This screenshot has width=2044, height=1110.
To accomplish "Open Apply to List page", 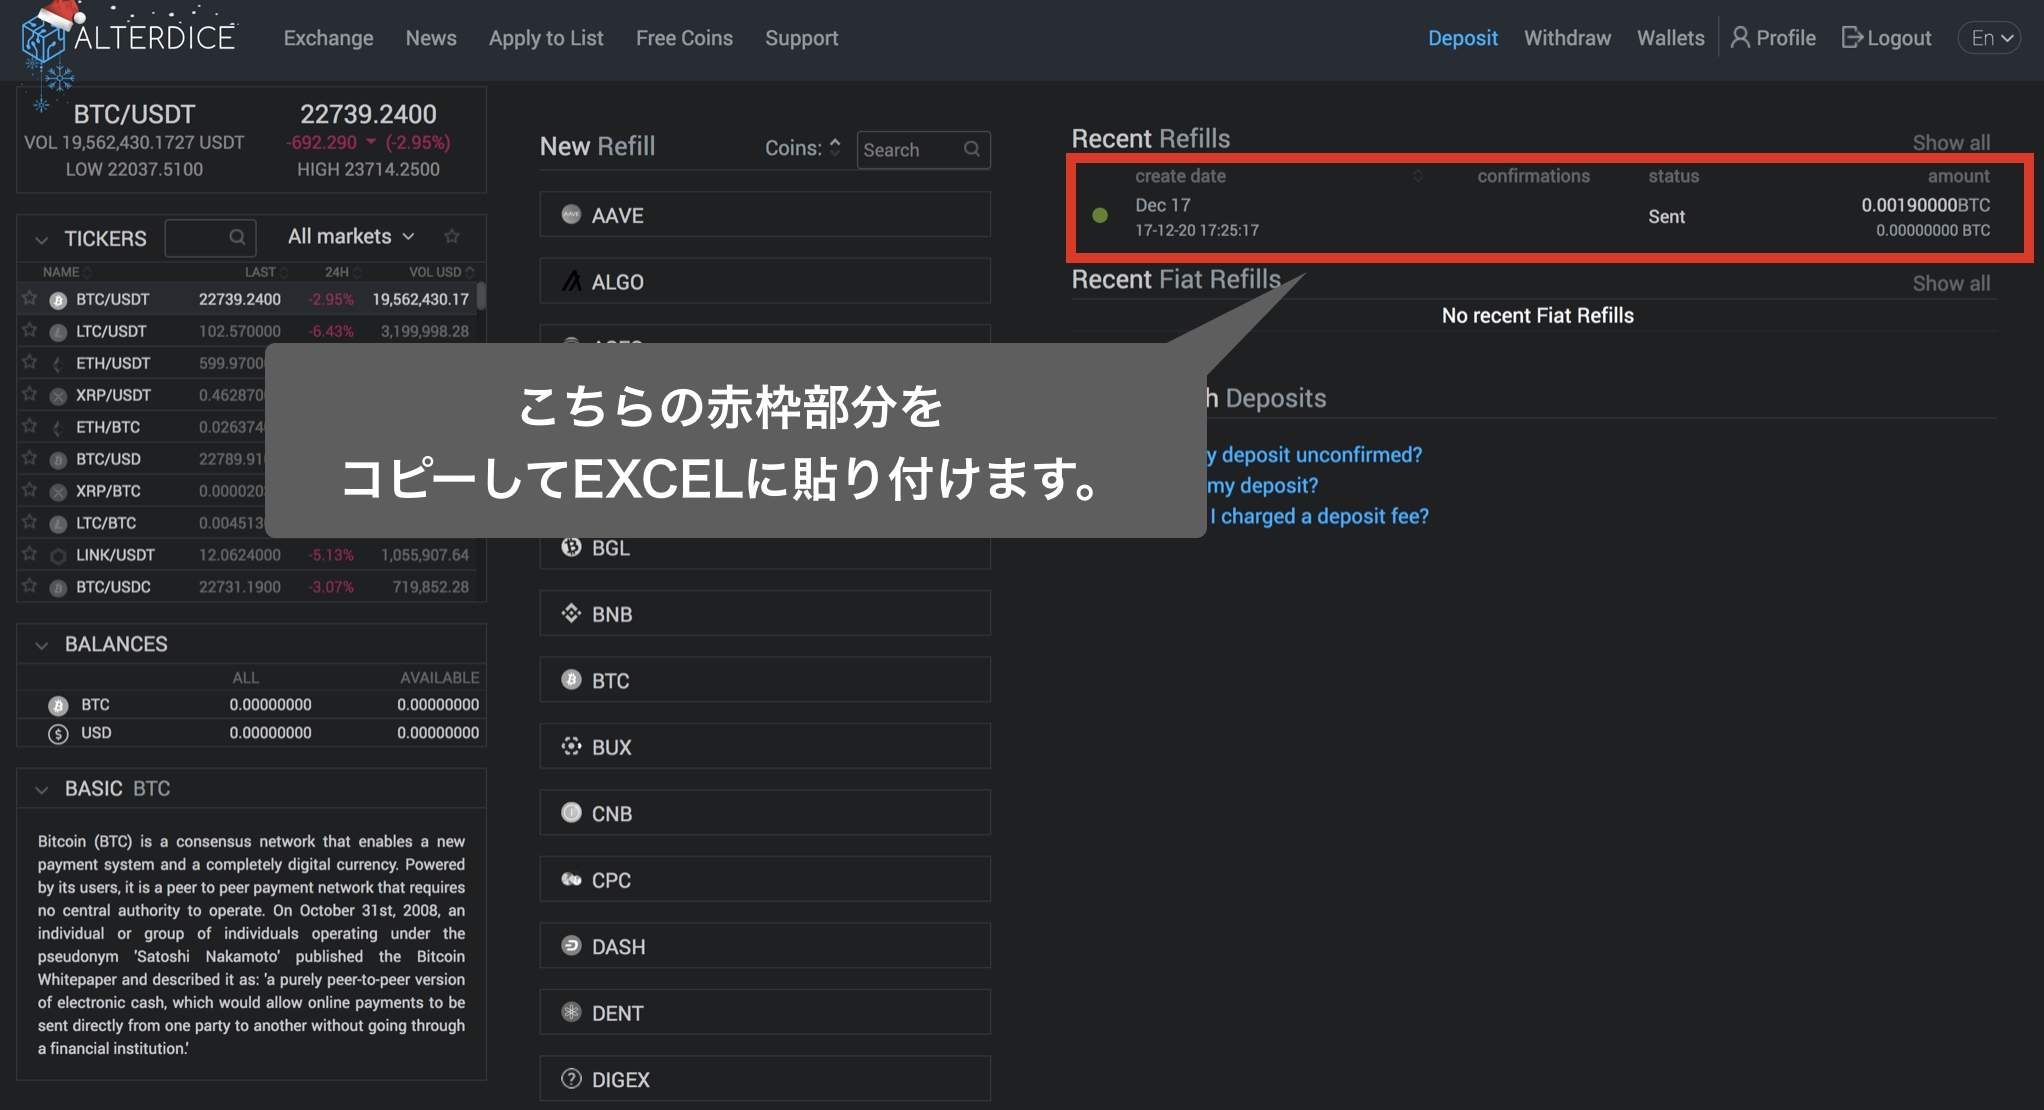I will (546, 38).
